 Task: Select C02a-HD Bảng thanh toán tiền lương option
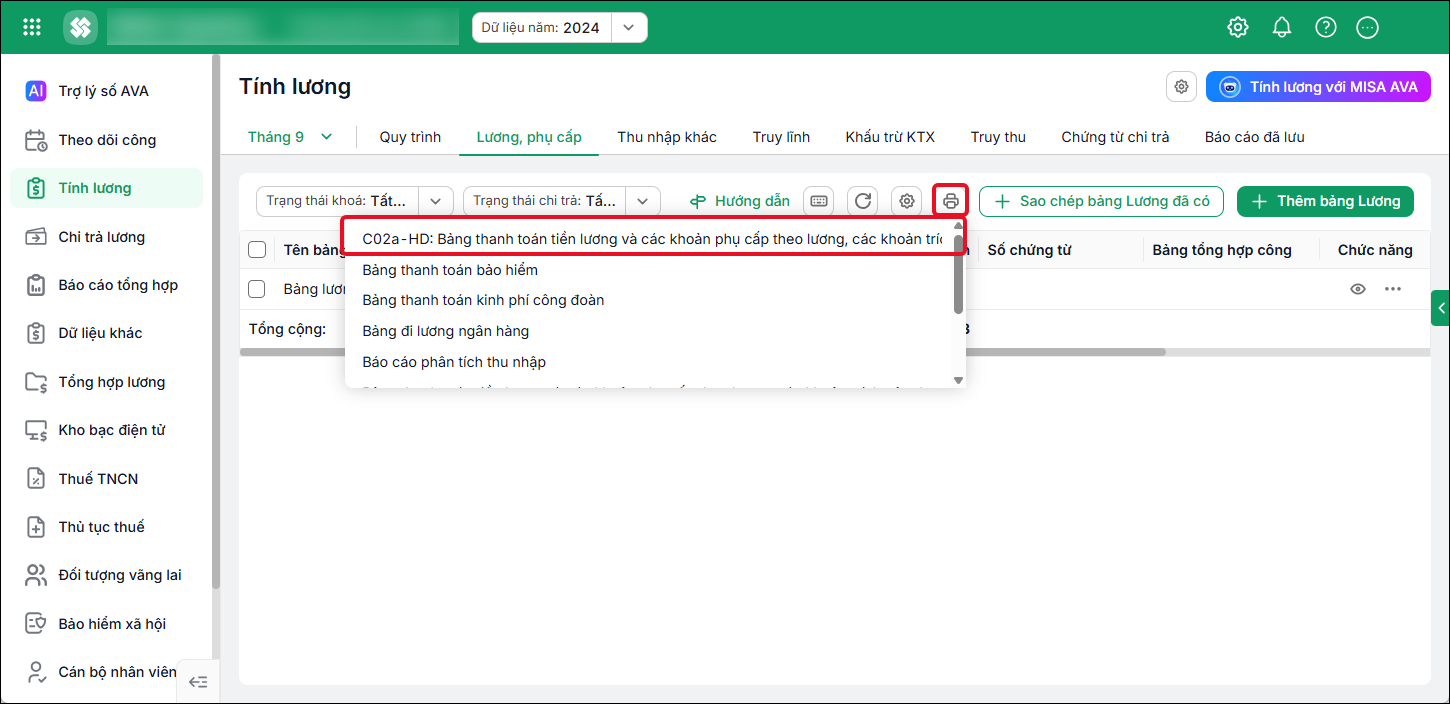[x=650, y=239]
